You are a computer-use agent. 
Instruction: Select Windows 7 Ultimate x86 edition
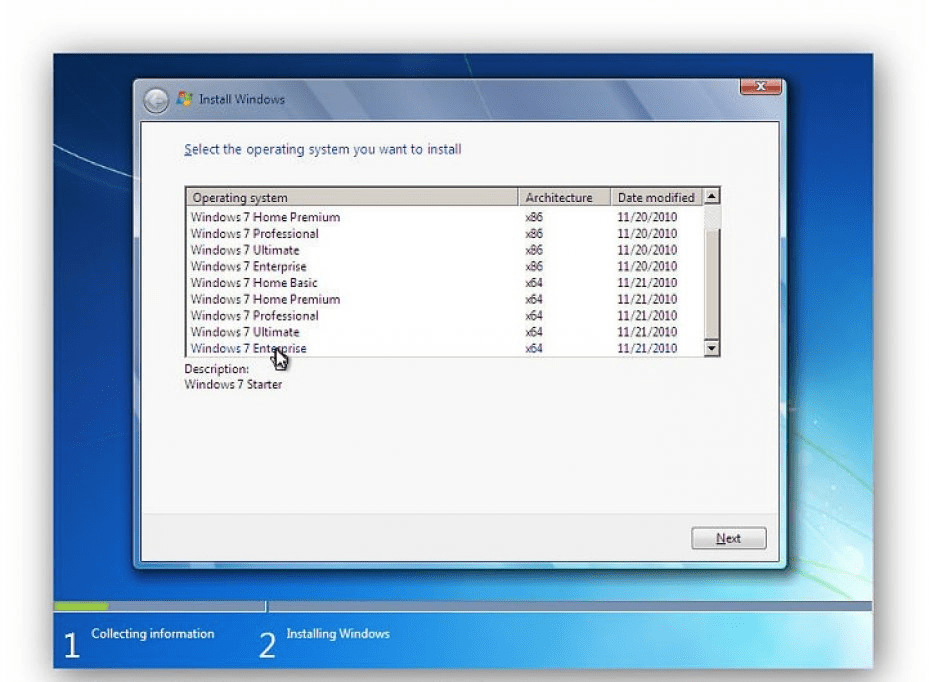(x=245, y=249)
